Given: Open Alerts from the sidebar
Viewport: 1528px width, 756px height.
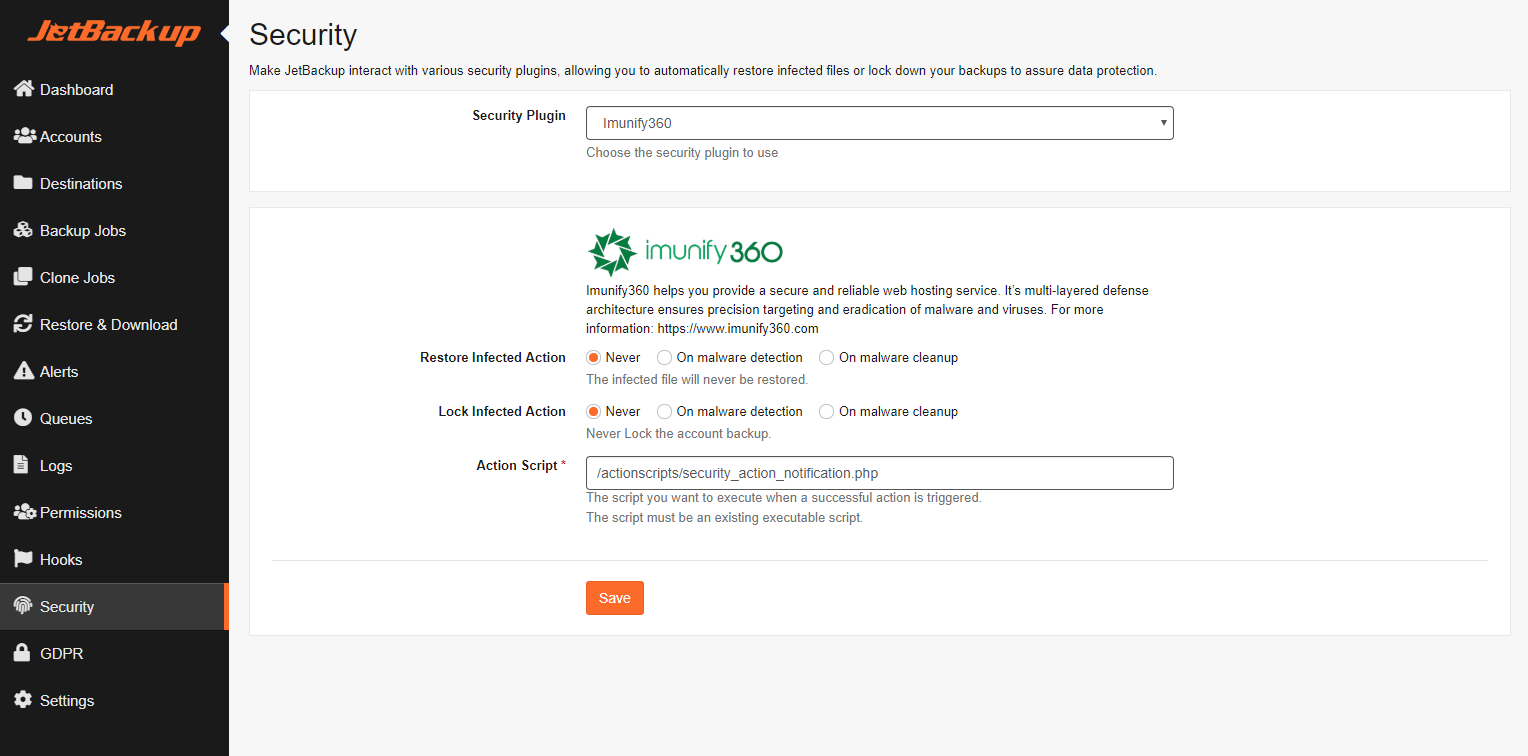Looking at the screenshot, I should click(x=114, y=371).
